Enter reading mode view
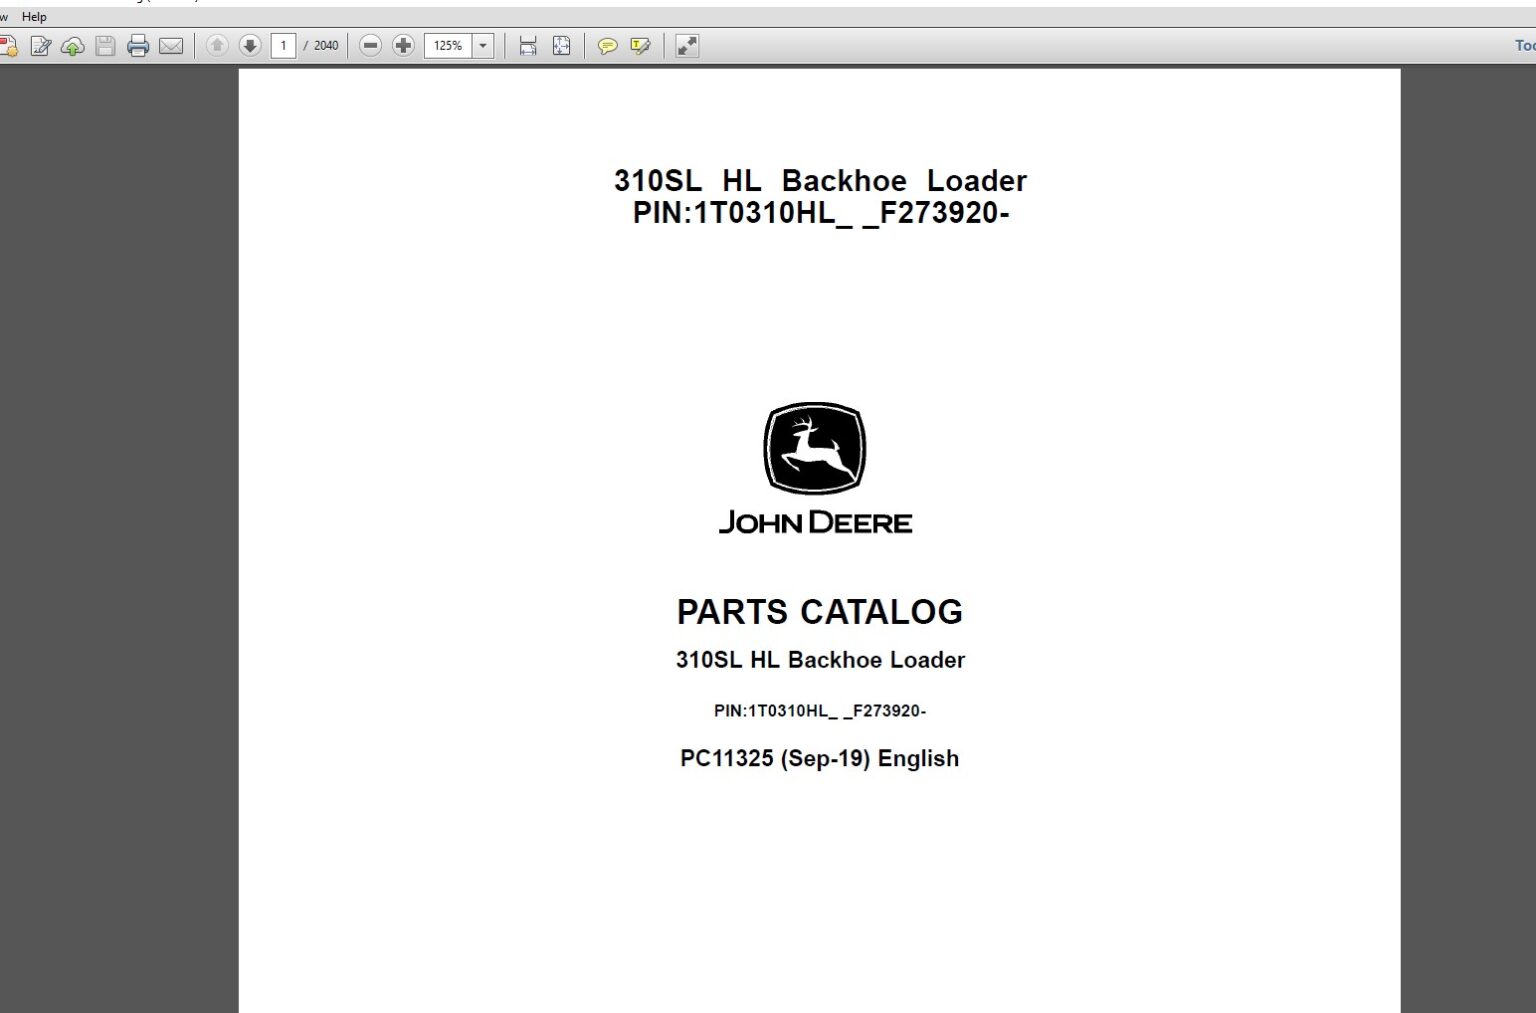This screenshot has width=1536, height=1013. pos(685,45)
